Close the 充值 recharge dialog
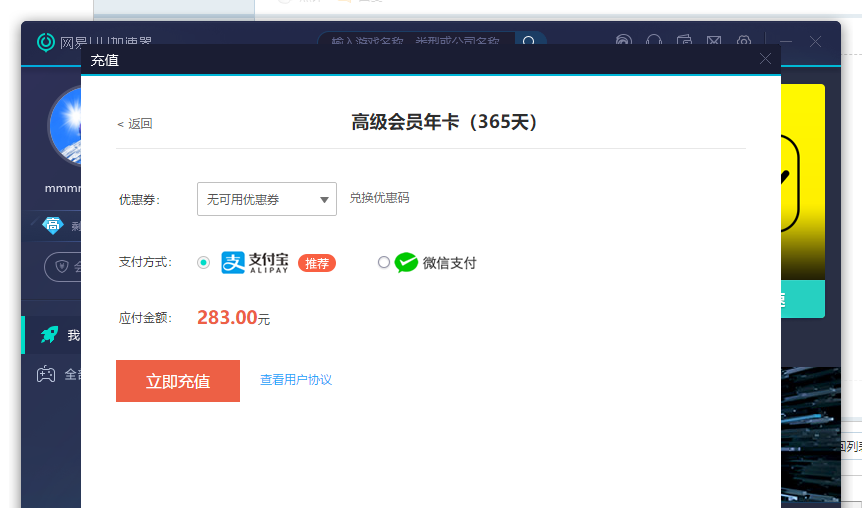862x508 pixels. coord(766,59)
